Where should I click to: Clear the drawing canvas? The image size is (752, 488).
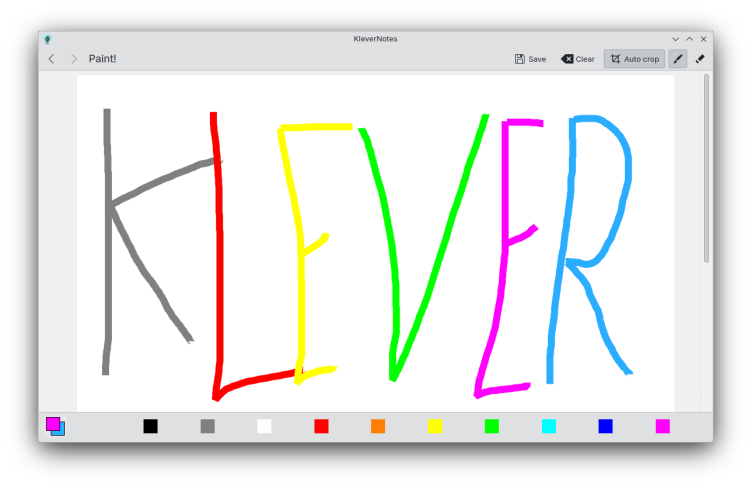577,59
